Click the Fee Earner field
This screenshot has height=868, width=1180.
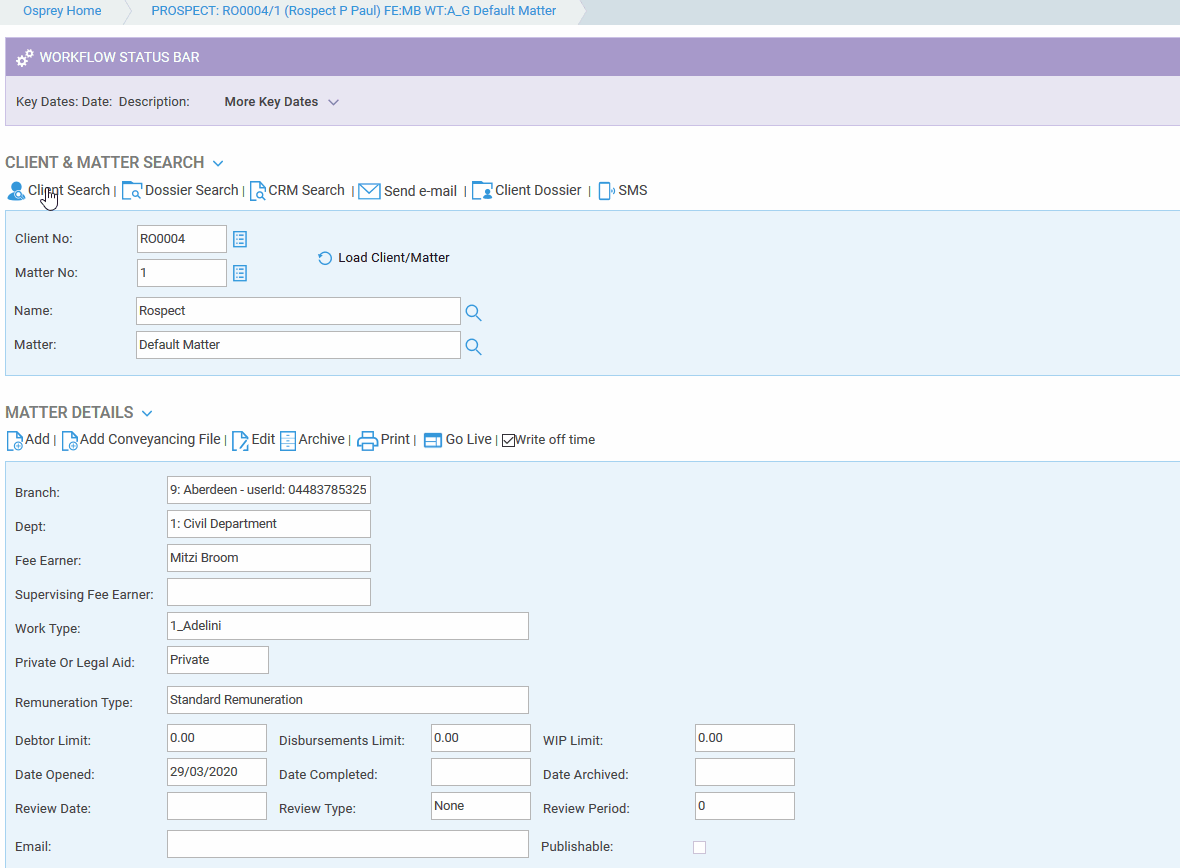pos(269,558)
